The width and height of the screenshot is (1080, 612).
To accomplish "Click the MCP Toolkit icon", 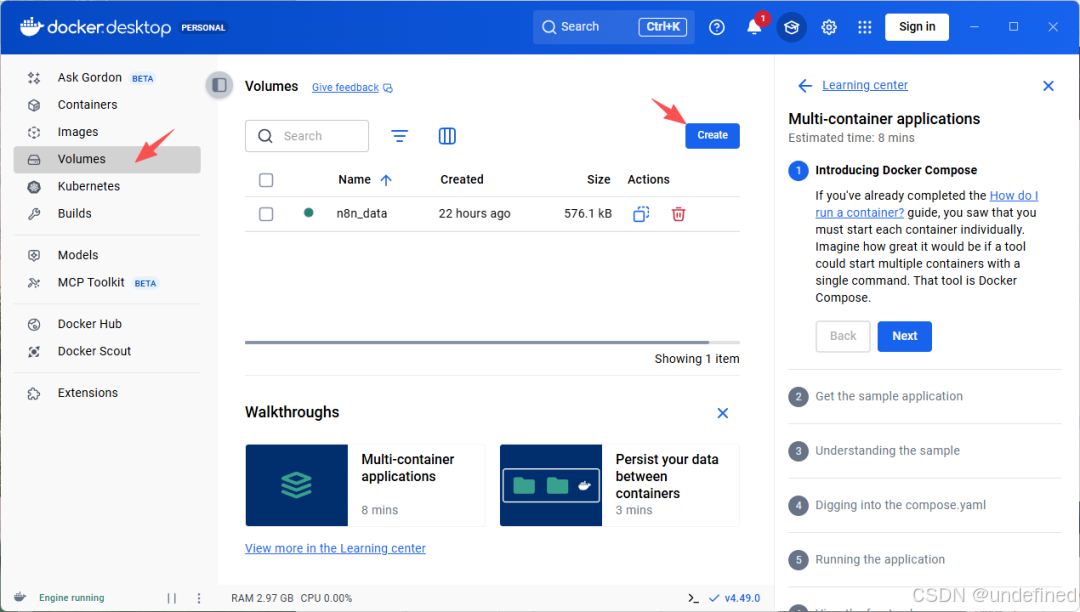I will pos(34,283).
